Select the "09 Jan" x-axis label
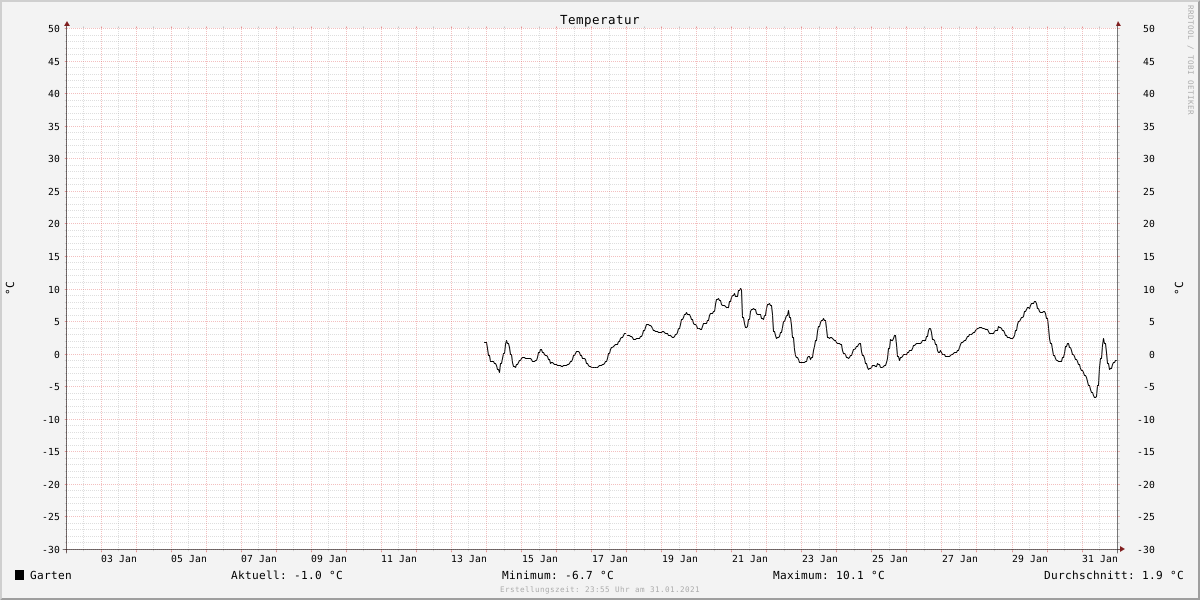The height and width of the screenshot is (600, 1200). coord(329,559)
